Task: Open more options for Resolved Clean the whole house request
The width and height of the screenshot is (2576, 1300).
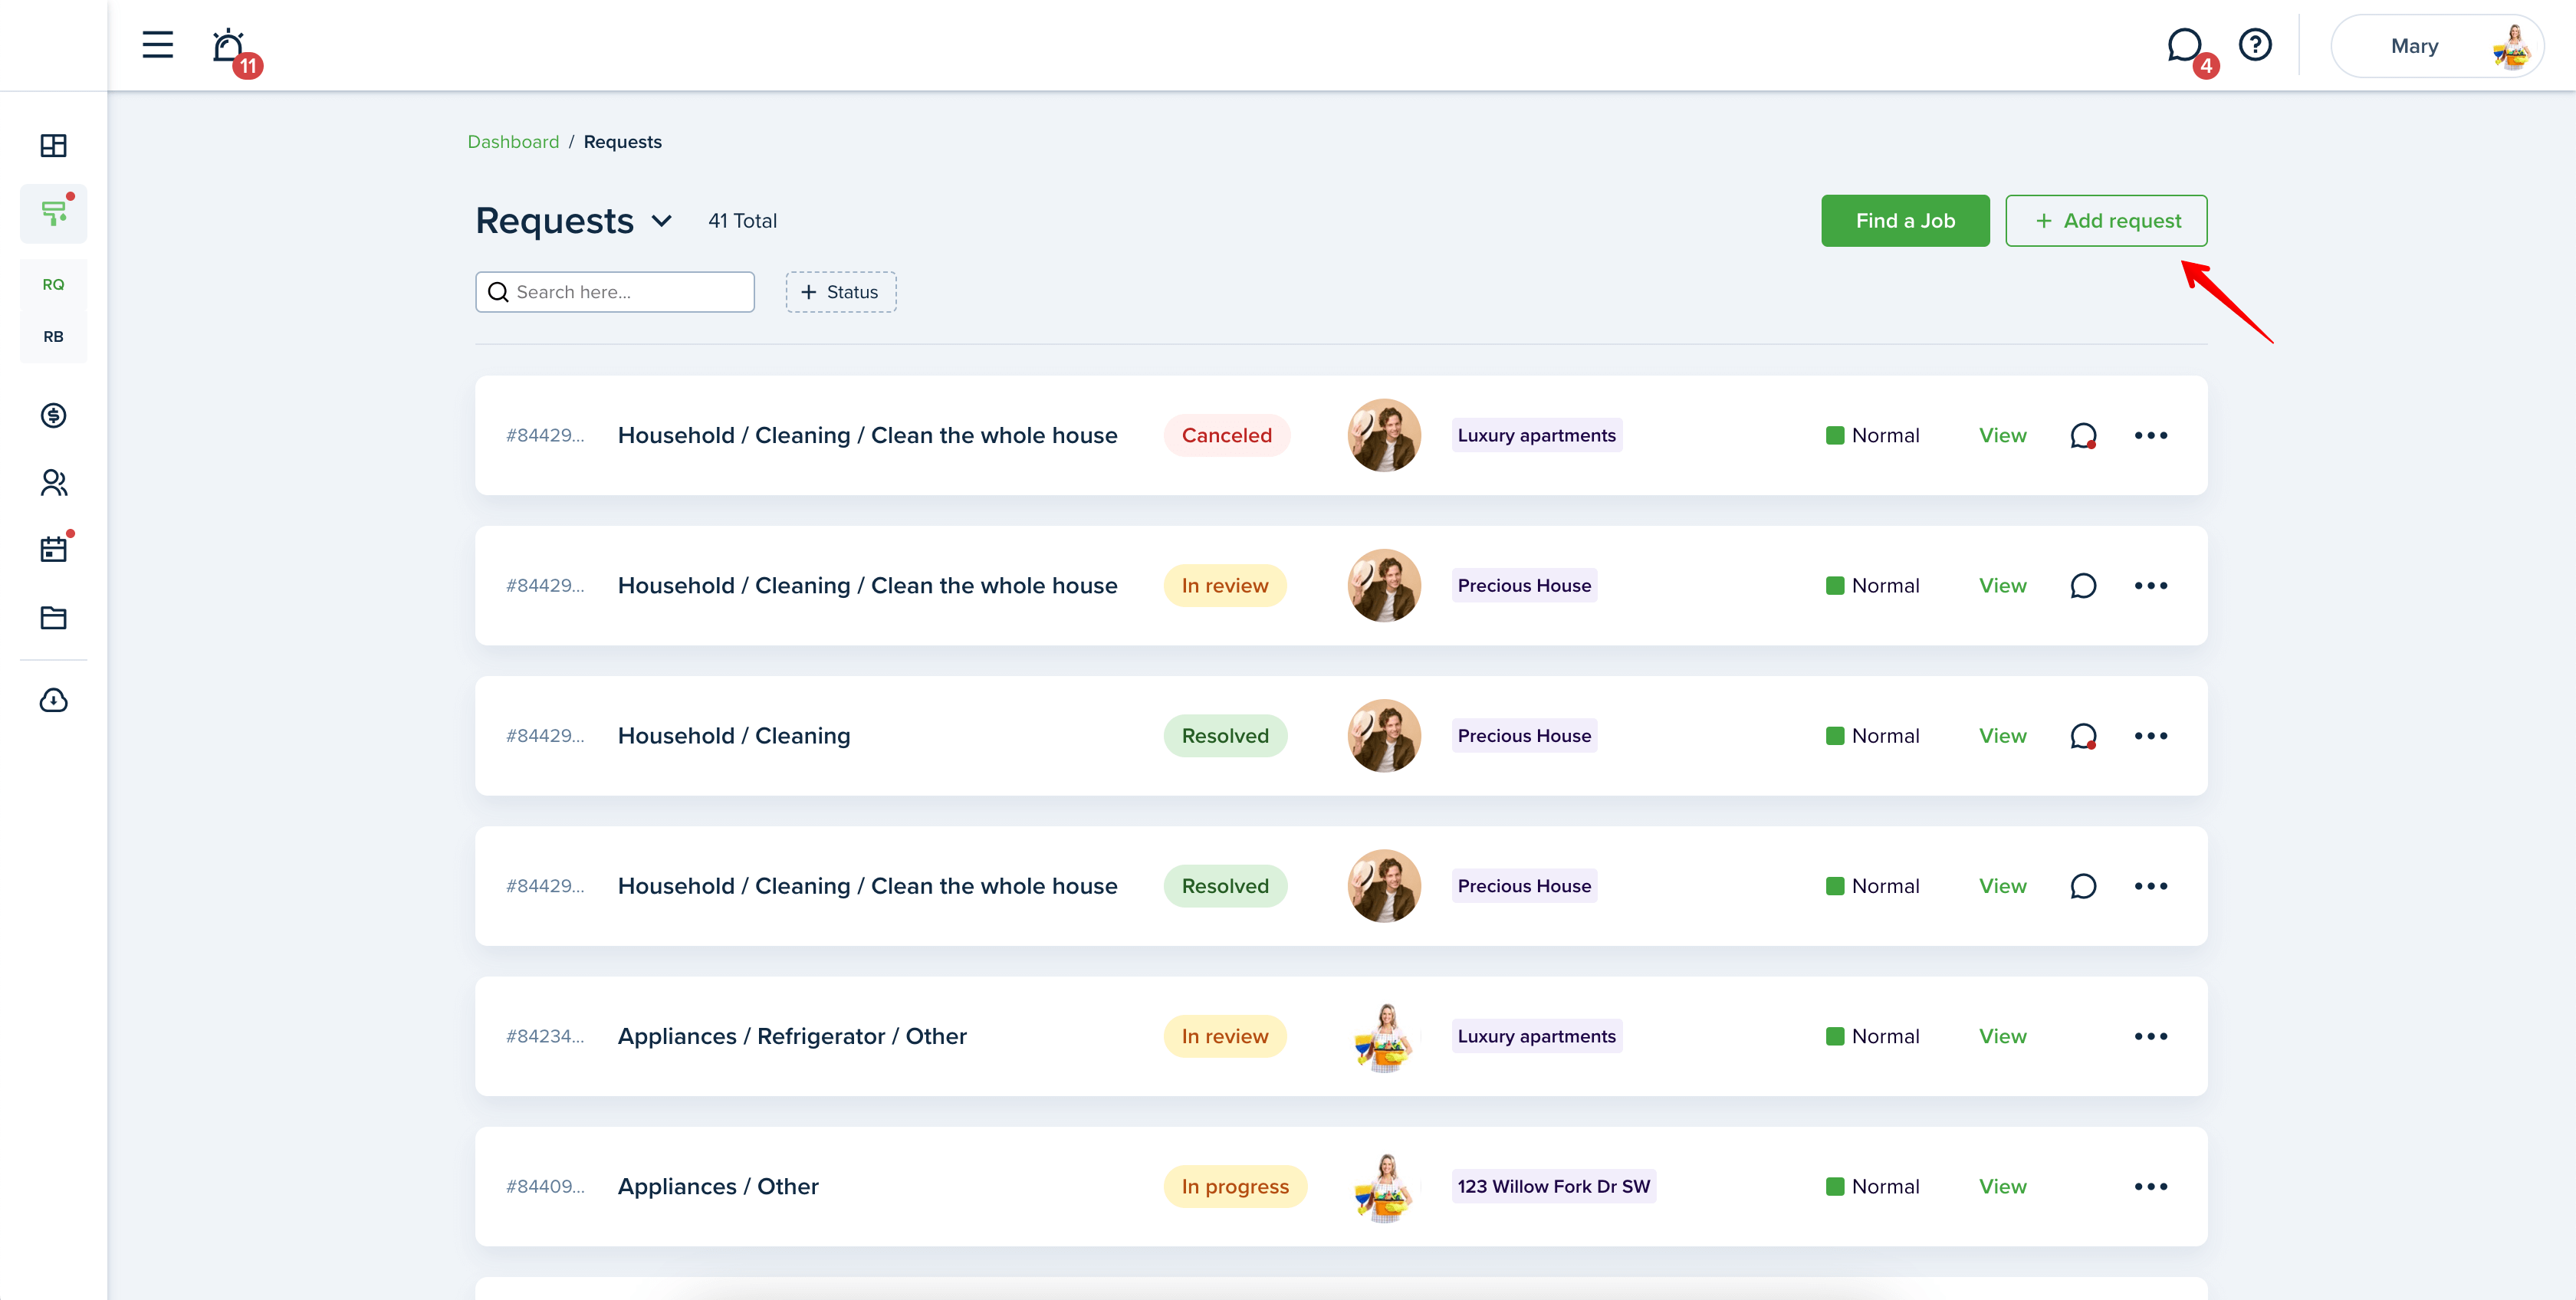Action: pyautogui.click(x=2151, y=886)
